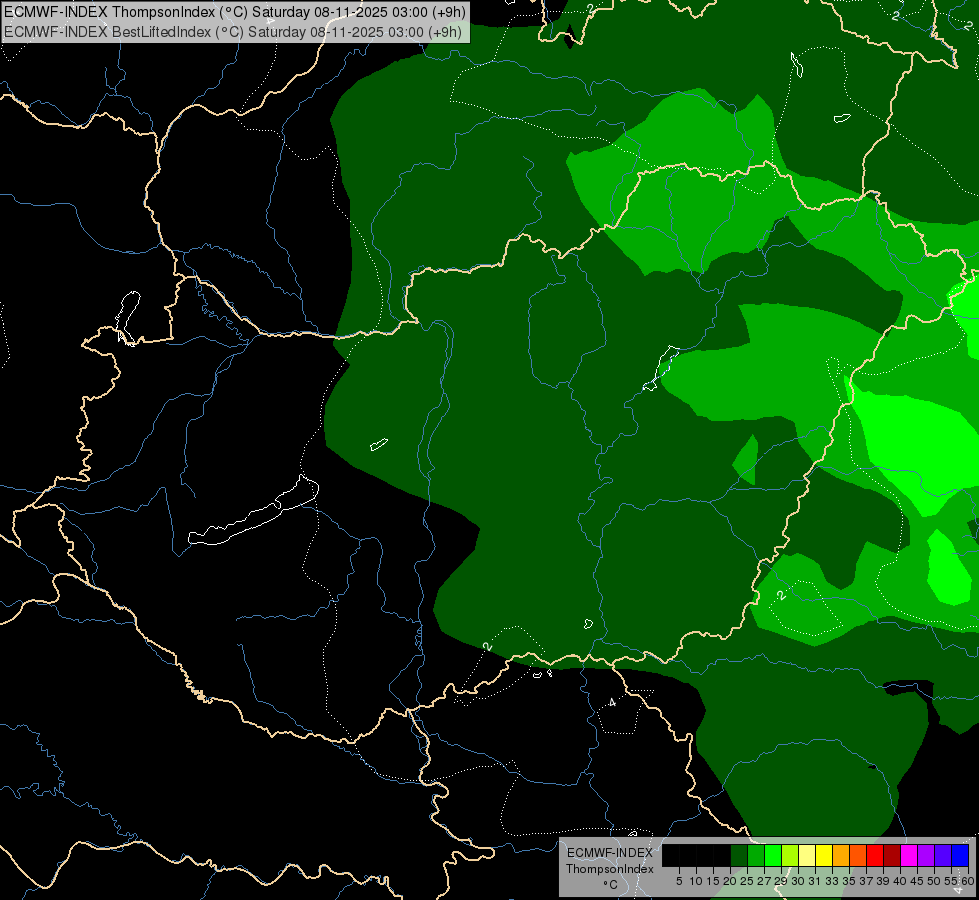
Task: Click legend scale value 55
Action: tap(950, 881)
